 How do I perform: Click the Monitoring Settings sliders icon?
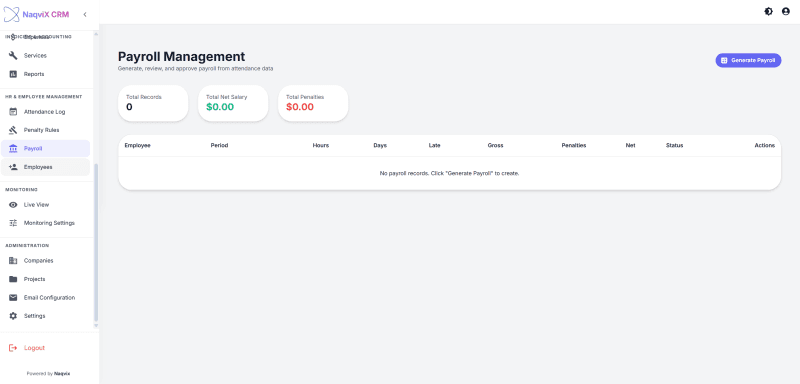(x=13, y=223)
